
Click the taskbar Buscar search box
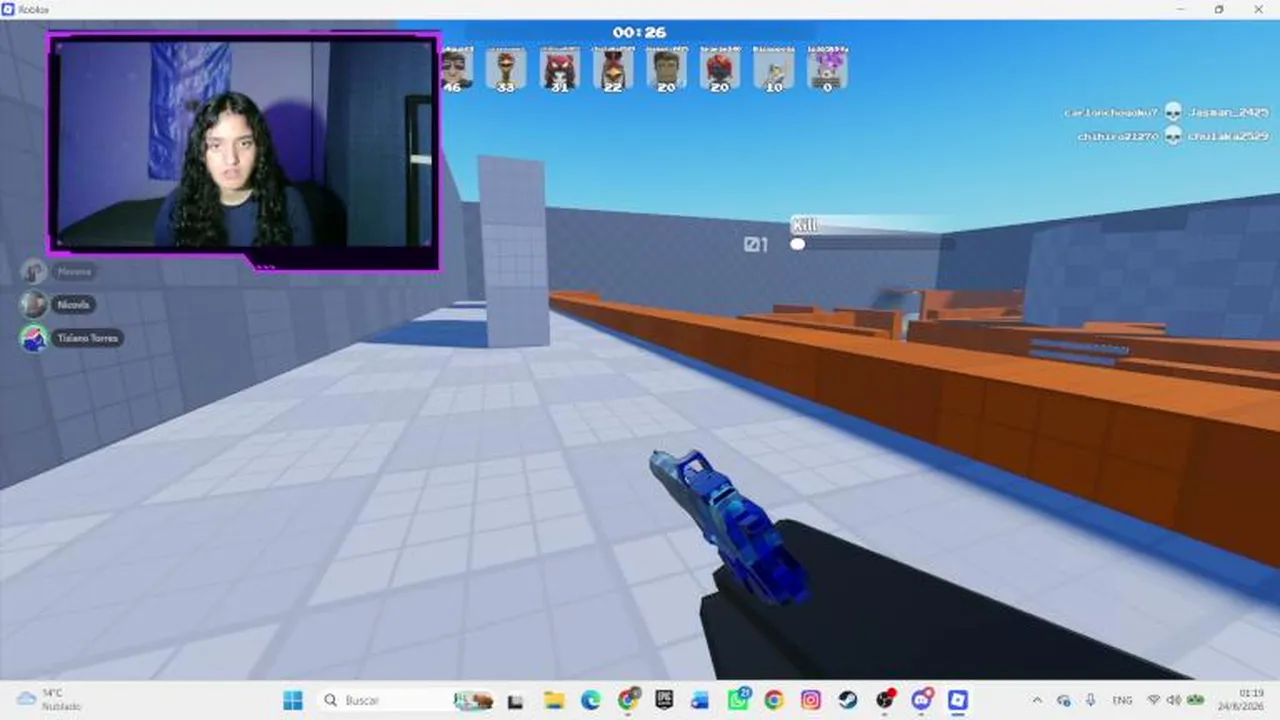tap(408, 700)
